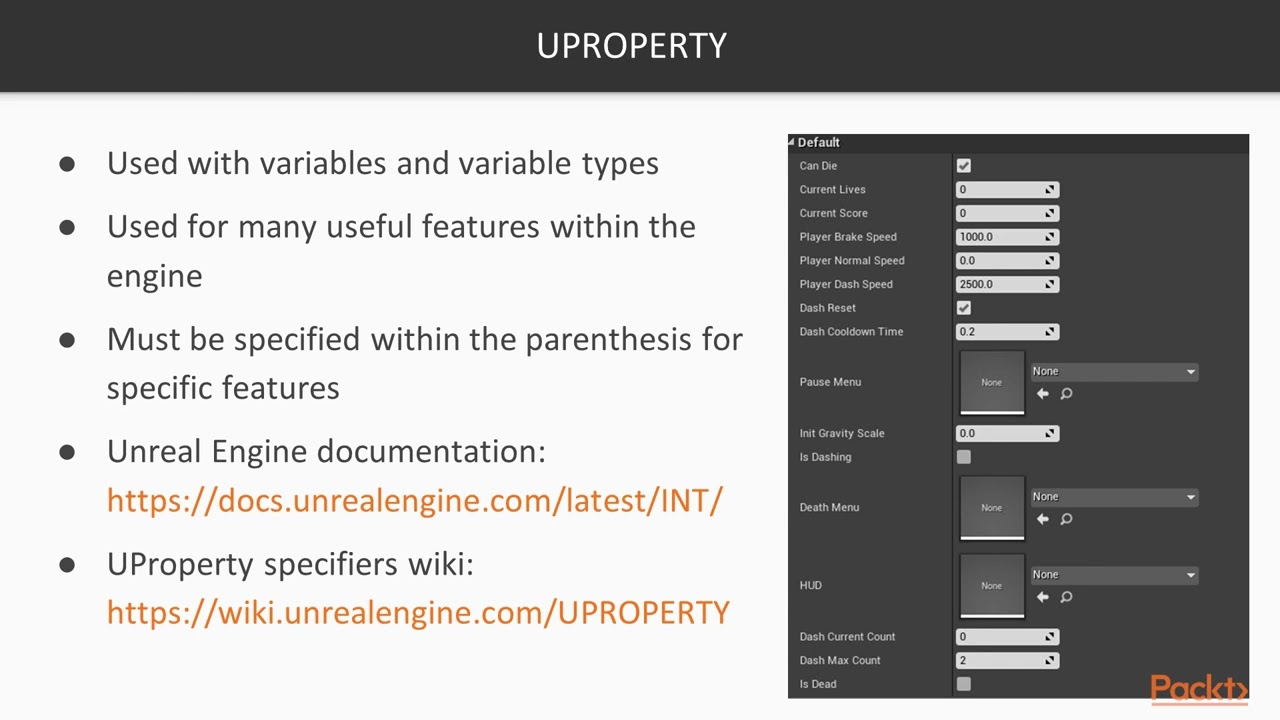Image resolution: width=1280 pixels, height=720 pixels.
Task: Browse to Pause Menu asset magnifier icon
Action: pyautogui.click(x=1066, y=394)
